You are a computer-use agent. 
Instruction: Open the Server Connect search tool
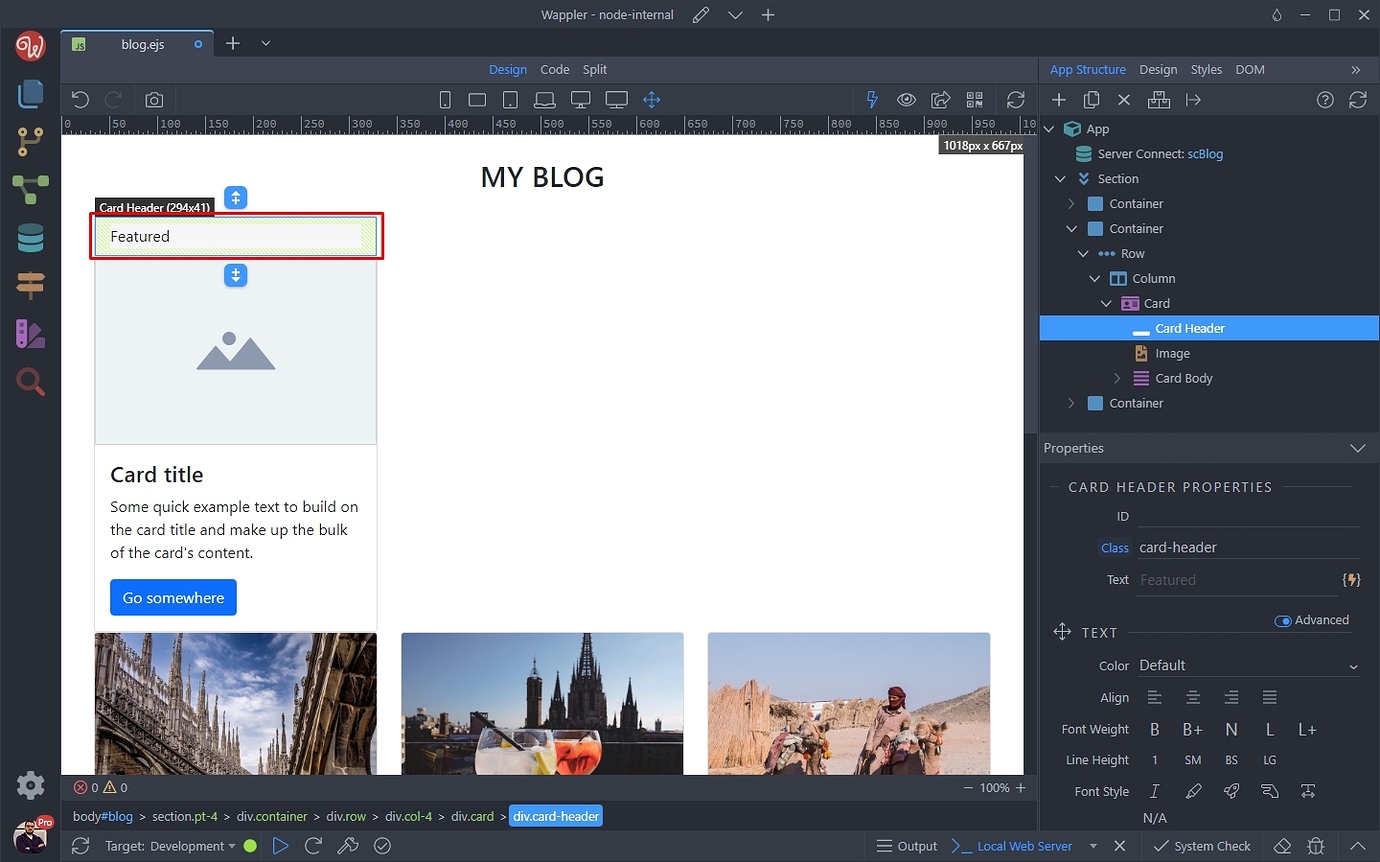tap(30, 382)
